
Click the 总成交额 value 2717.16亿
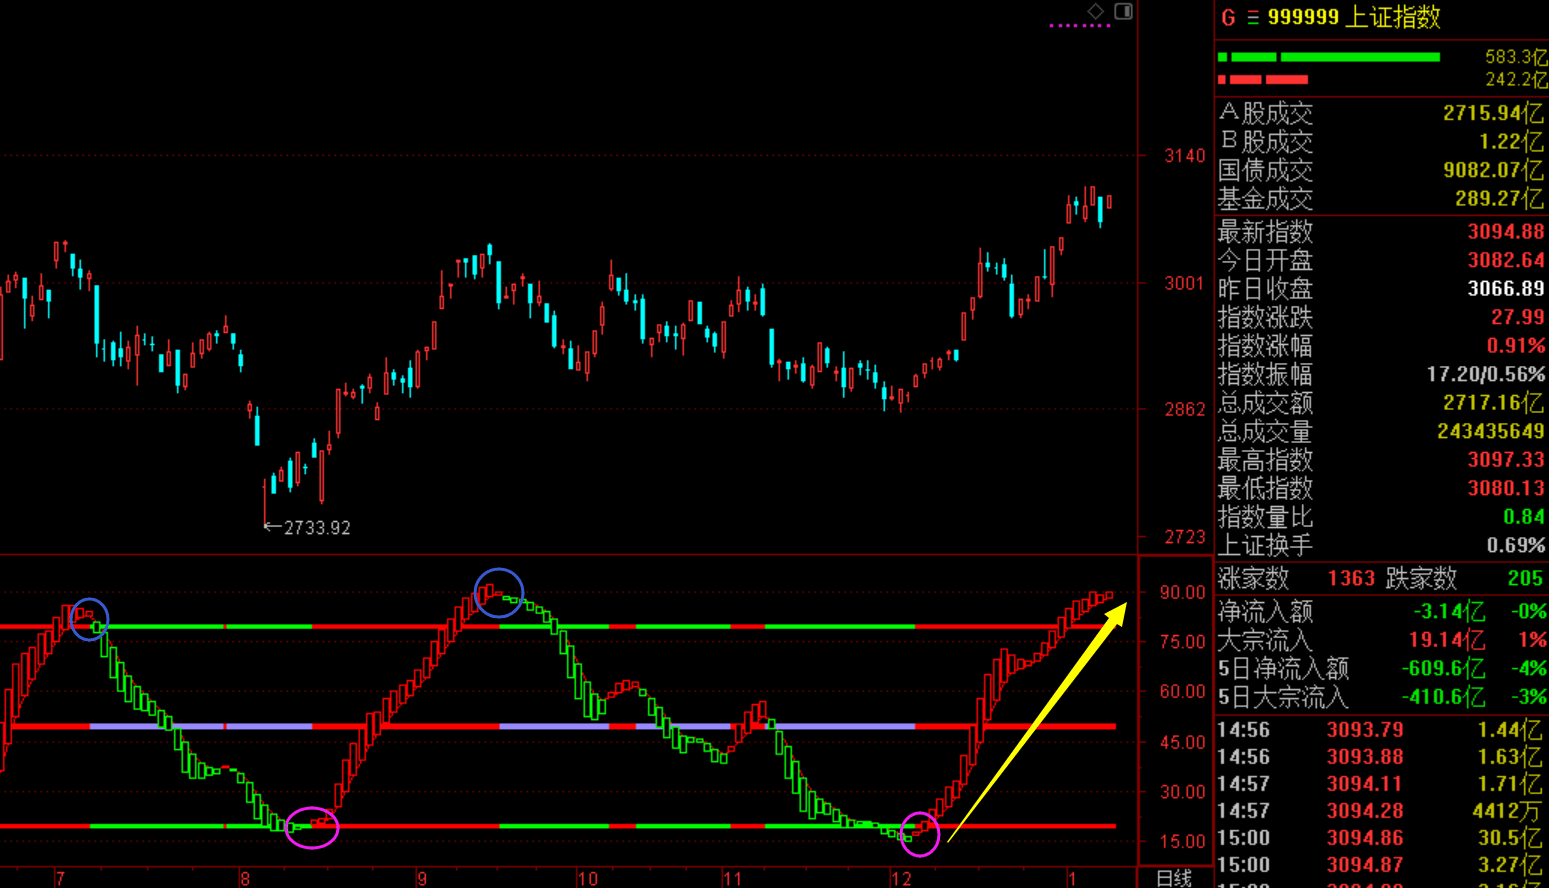coord(1494,403)
